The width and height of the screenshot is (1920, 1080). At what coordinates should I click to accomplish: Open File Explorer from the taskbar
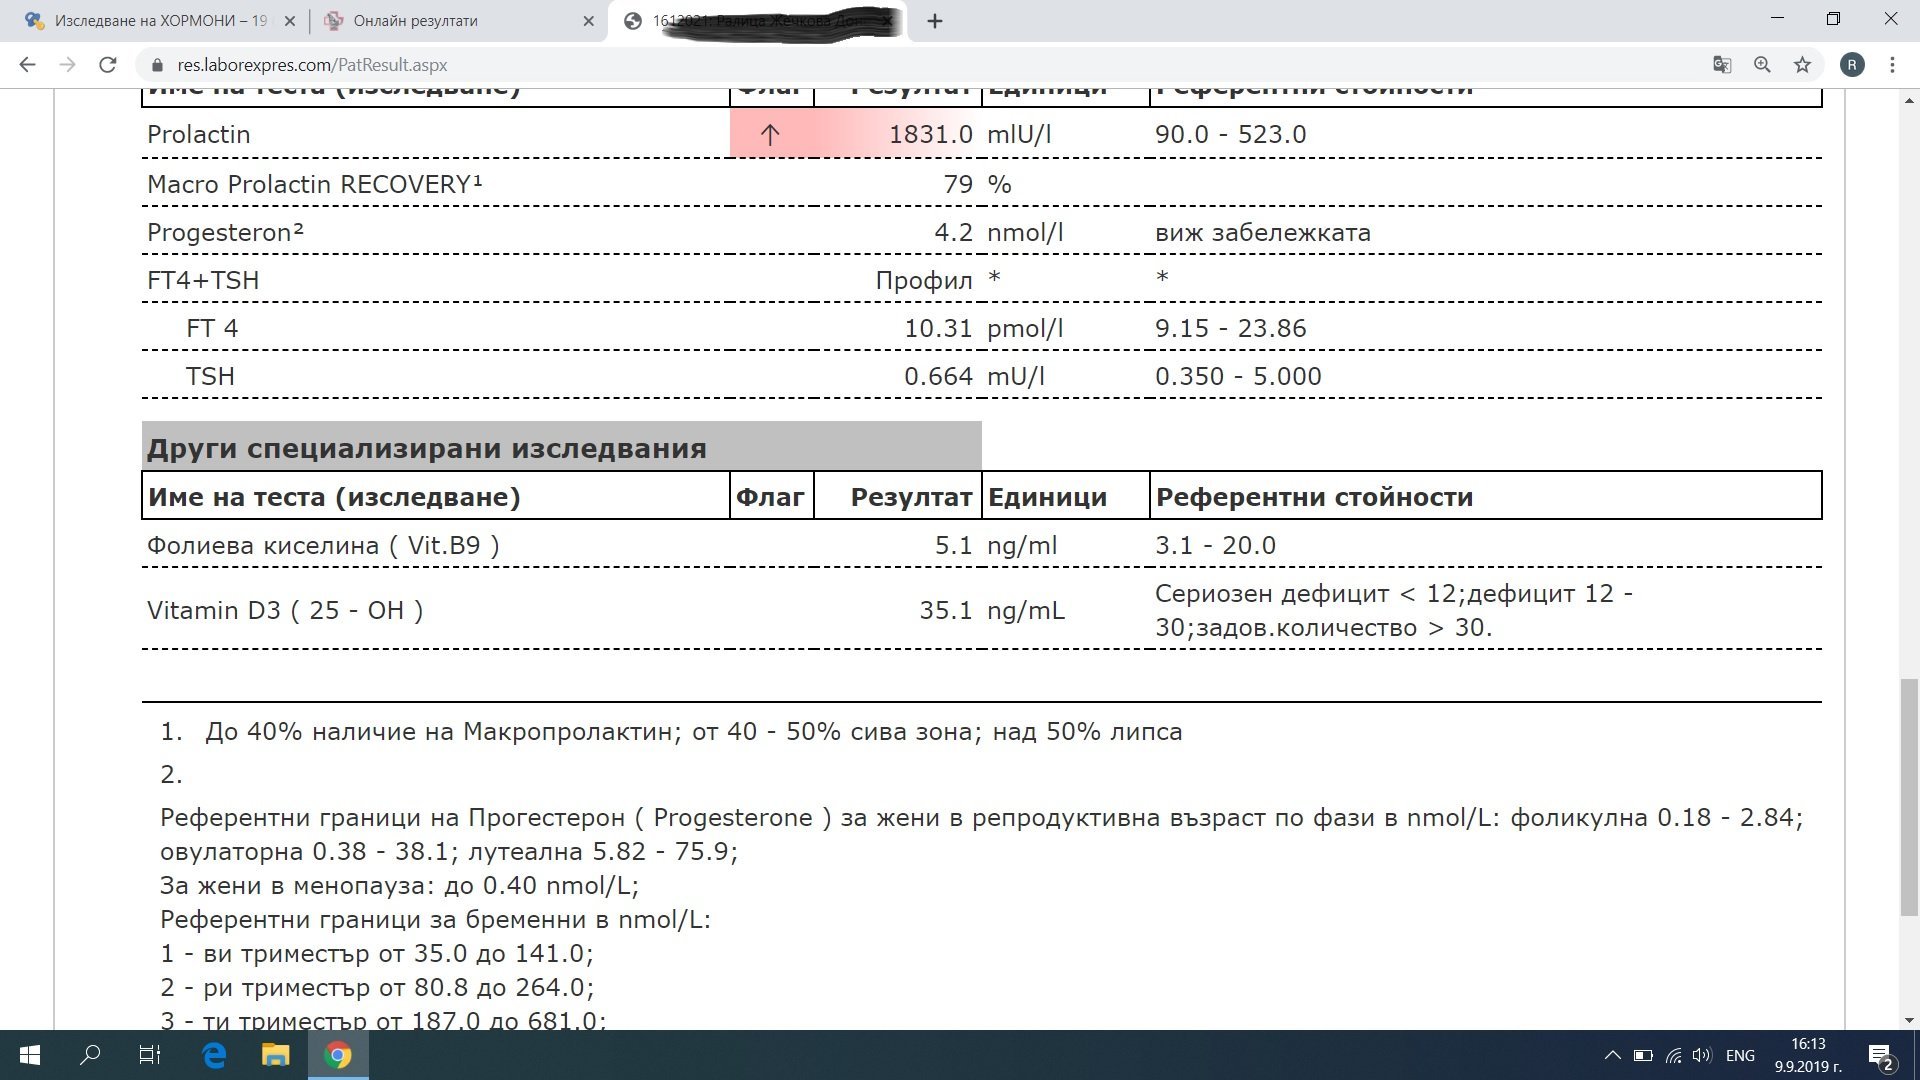(276, 1055)
